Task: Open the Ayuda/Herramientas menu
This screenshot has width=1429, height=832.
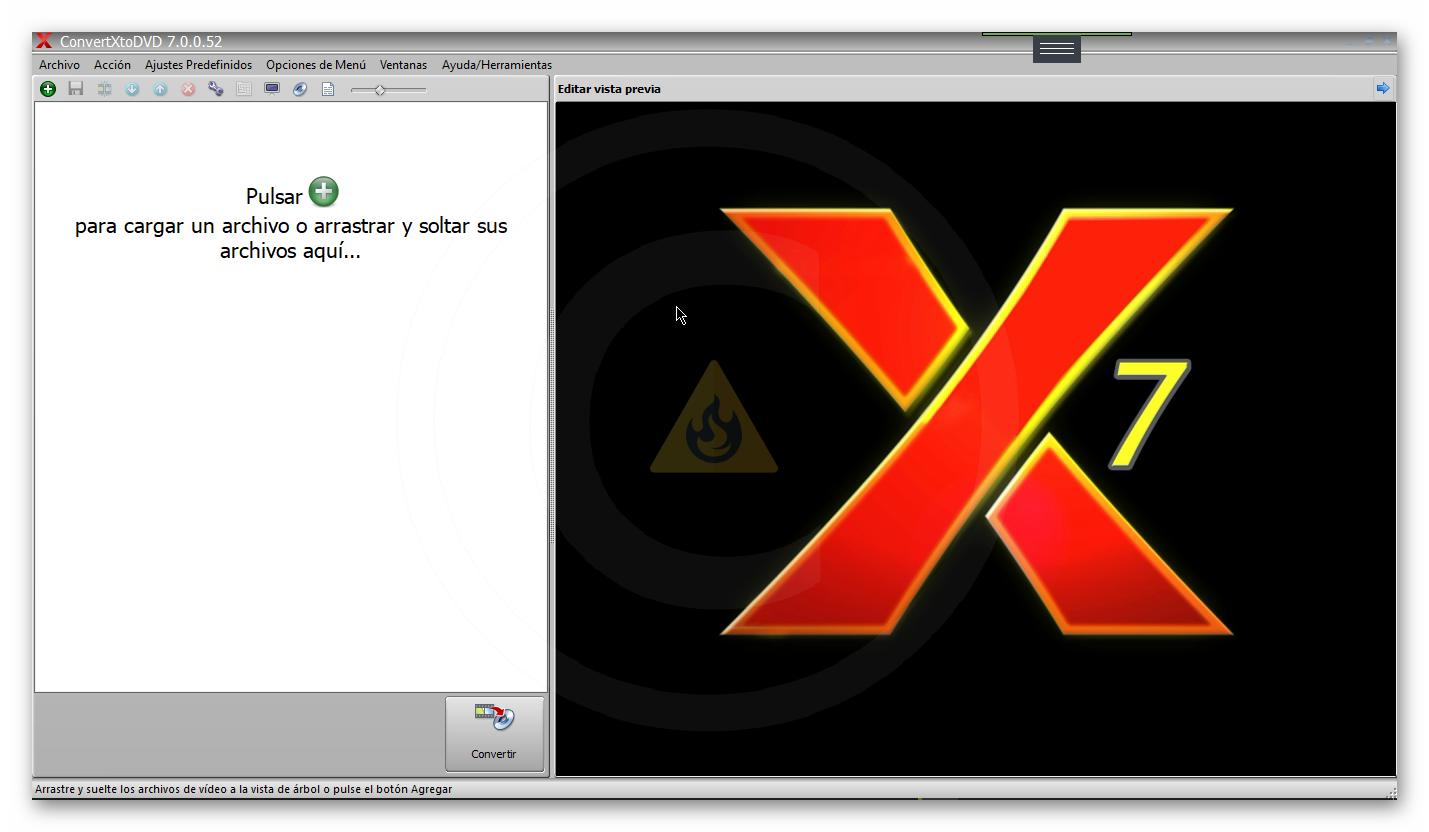Action: [x=497, y=65]
